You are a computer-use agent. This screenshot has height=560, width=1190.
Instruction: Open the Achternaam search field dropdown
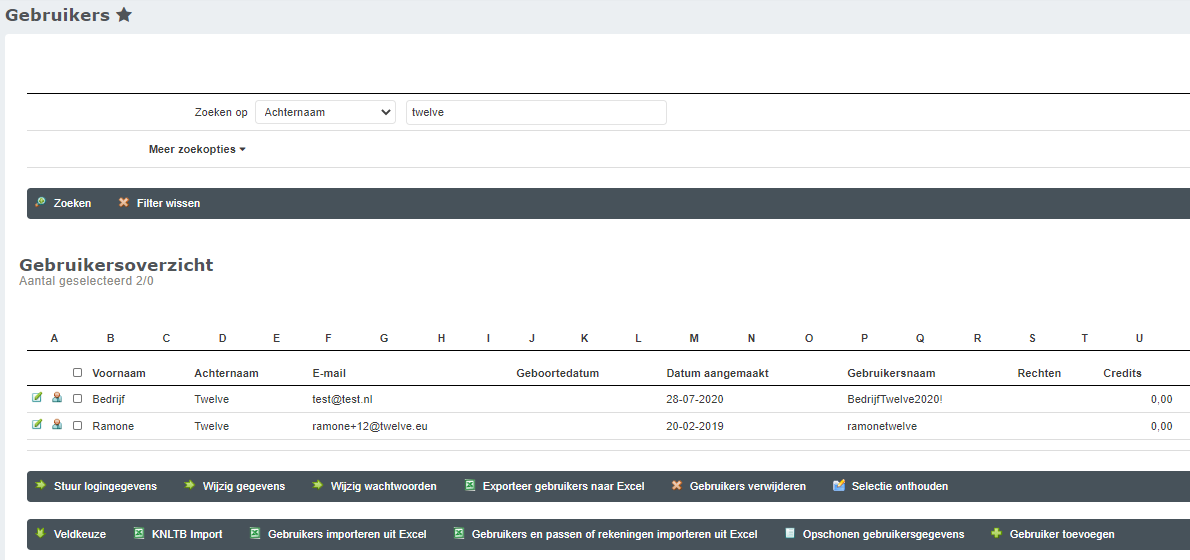[x=326, y=113]
